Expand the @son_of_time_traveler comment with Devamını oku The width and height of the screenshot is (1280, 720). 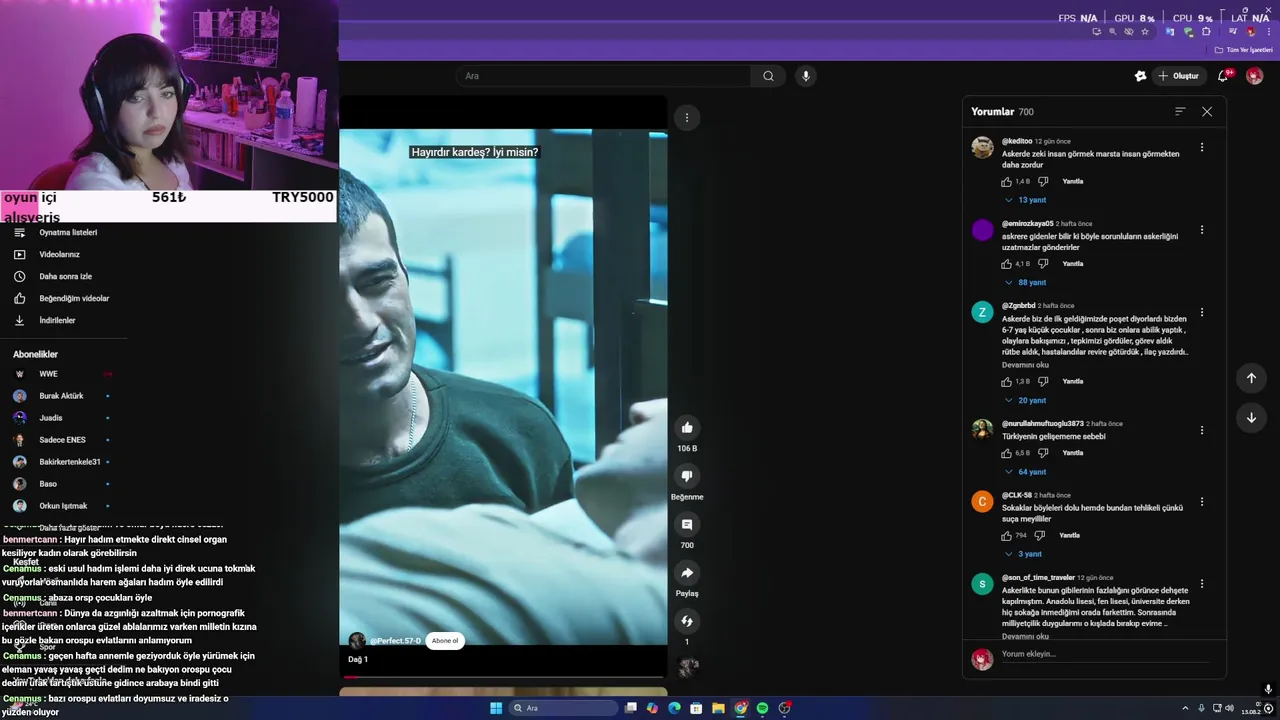coord(1025,636)
